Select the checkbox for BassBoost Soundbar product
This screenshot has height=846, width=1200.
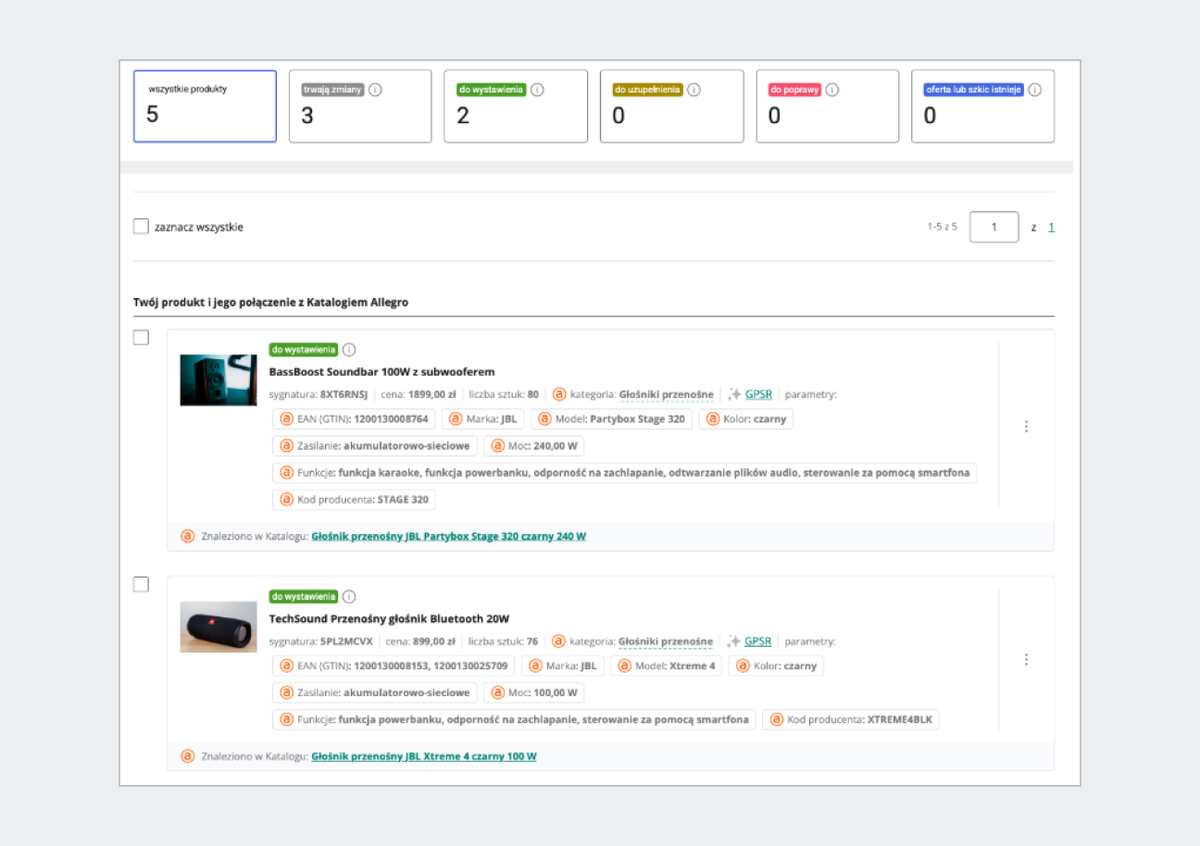141,337
